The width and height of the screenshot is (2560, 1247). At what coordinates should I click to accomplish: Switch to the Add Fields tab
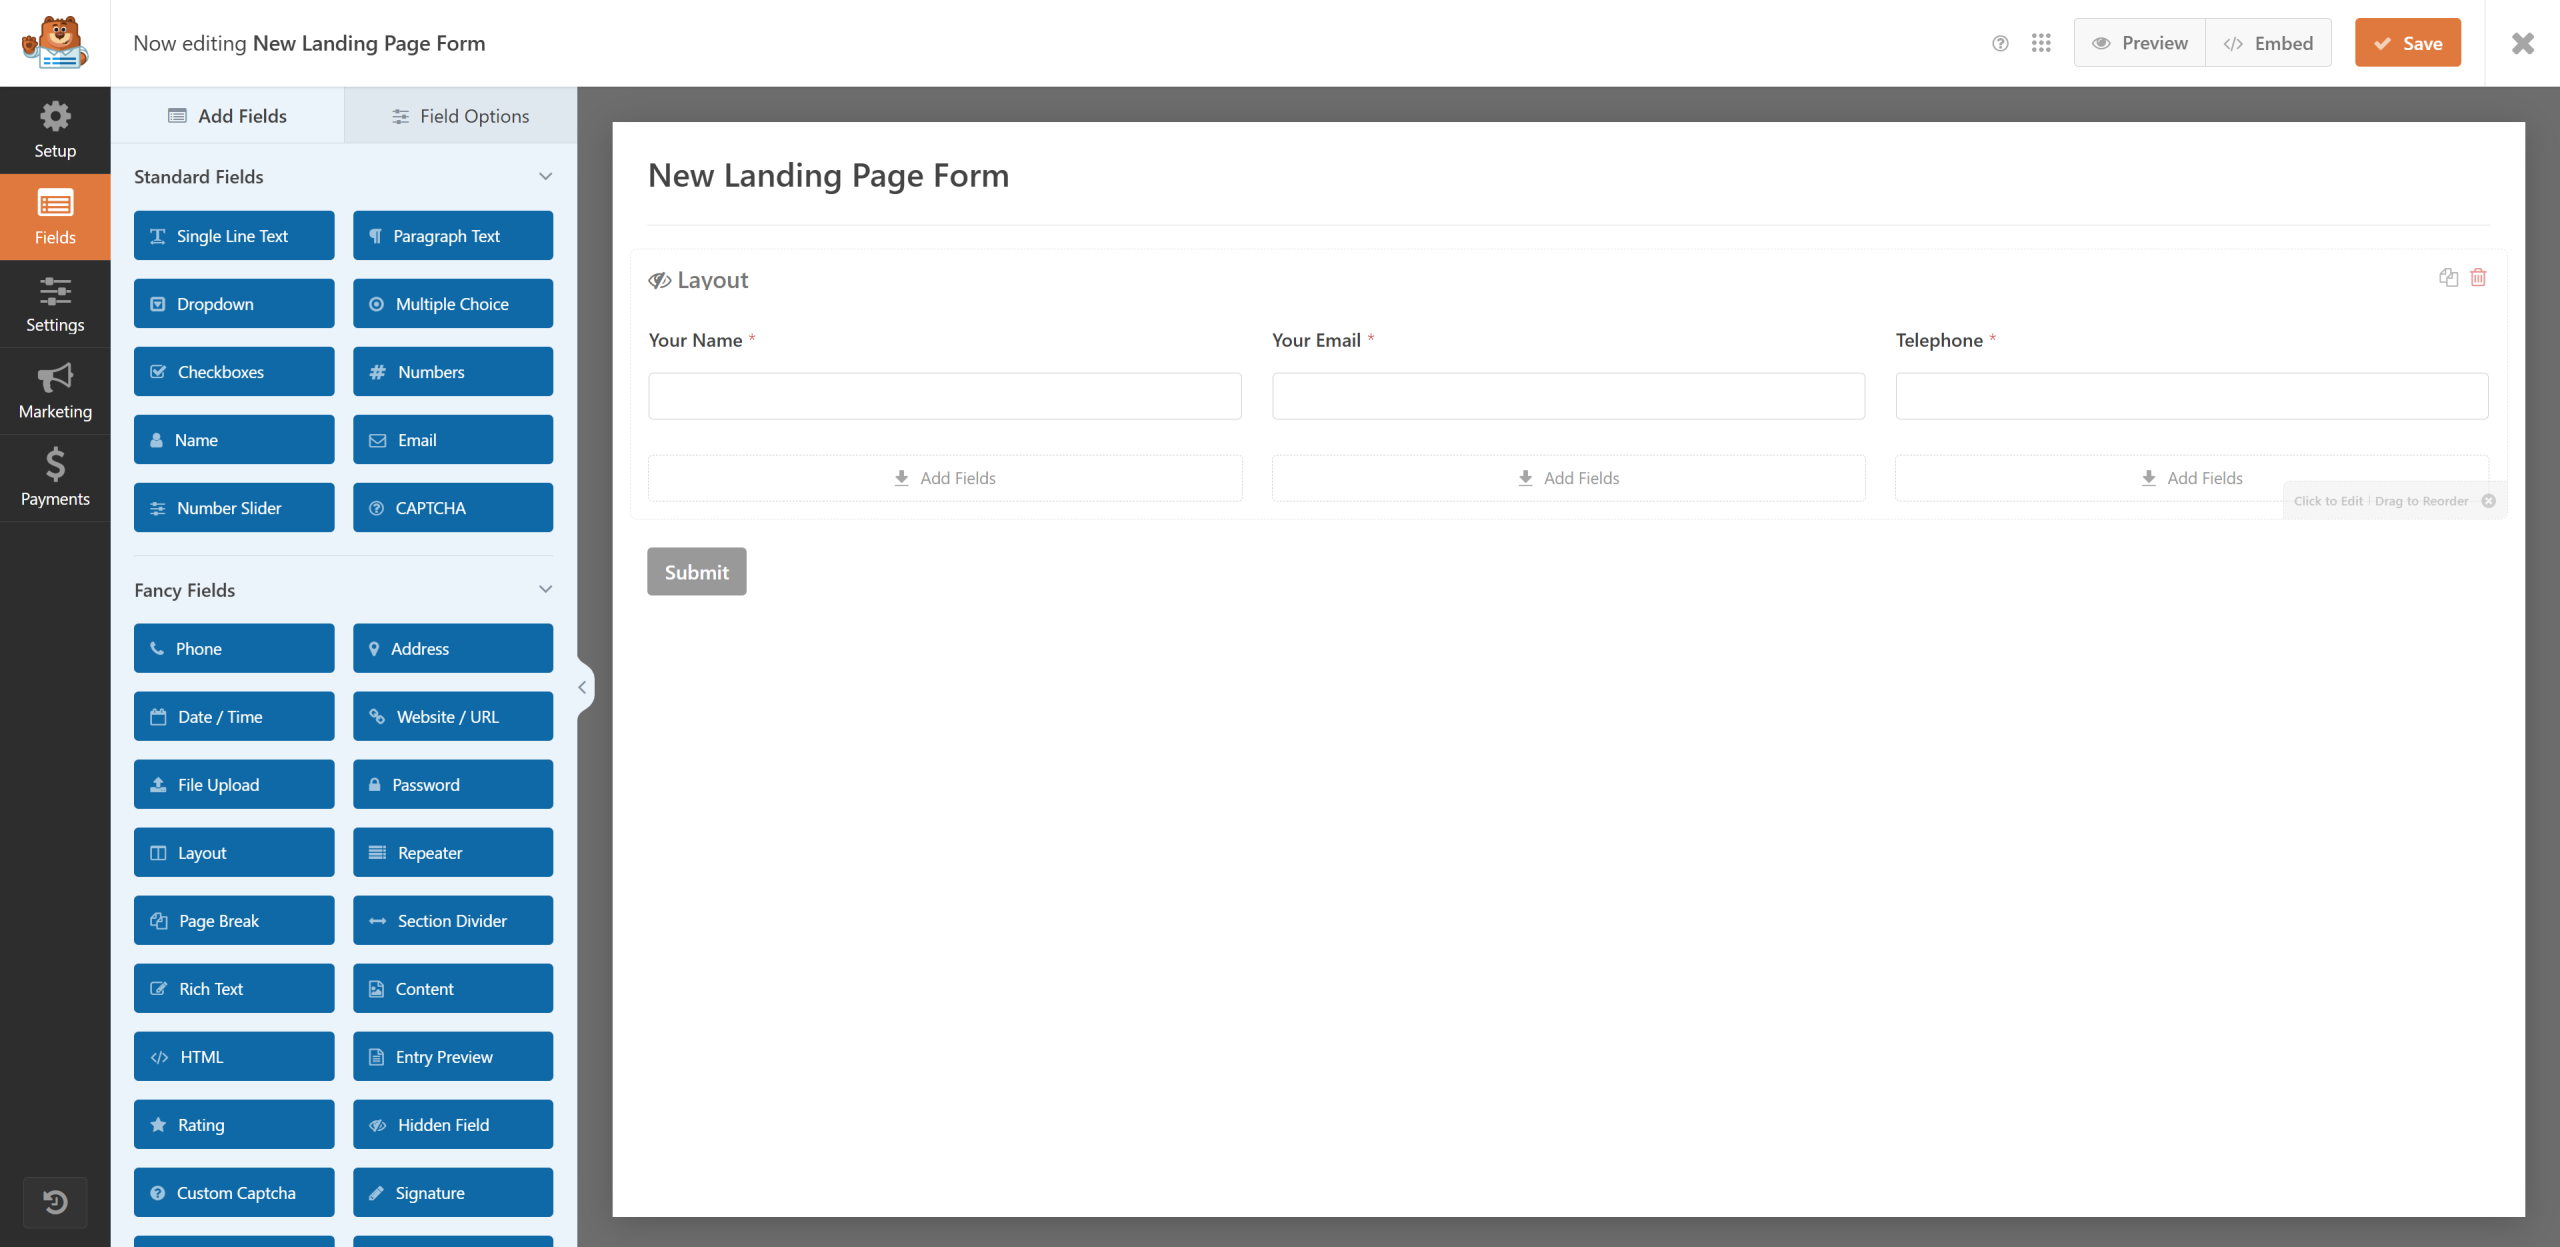tap(227, 115)
